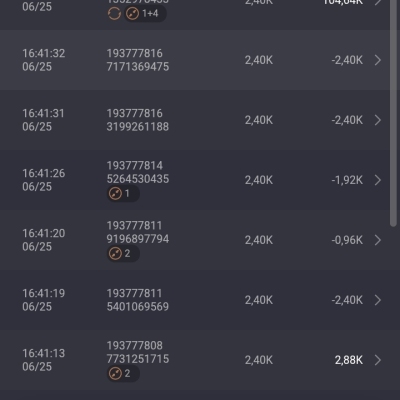This screenshot has height=400, width=400.
Task: Click badge icon 2 under 9196897794
Action: 115,254
